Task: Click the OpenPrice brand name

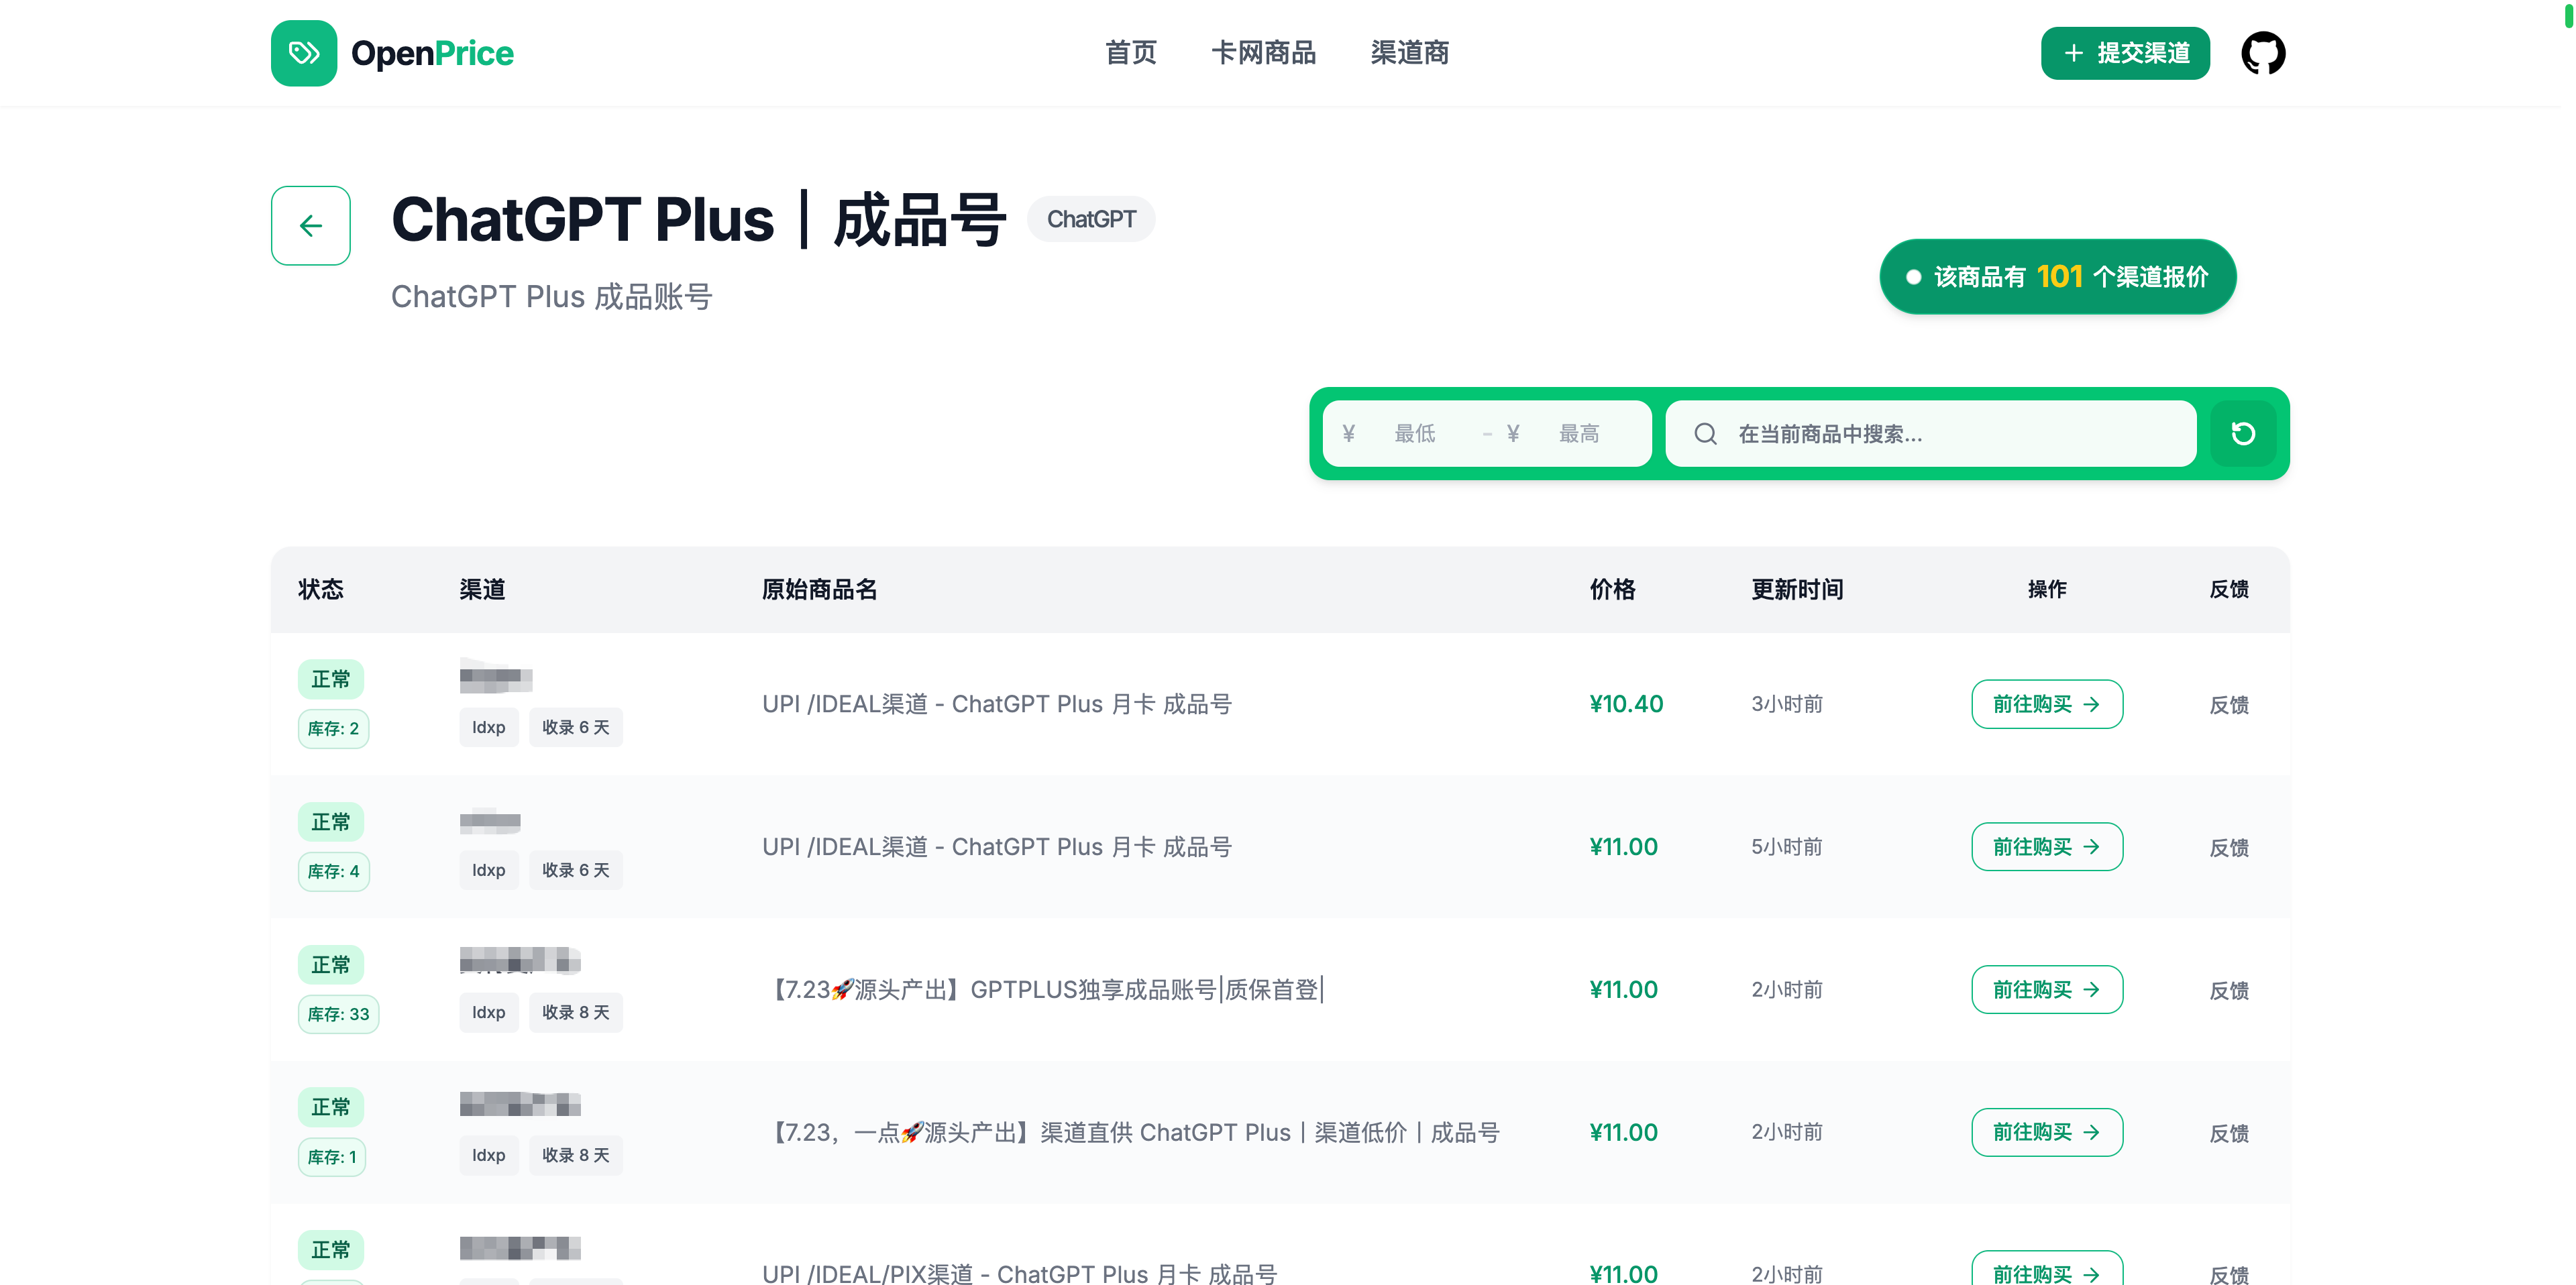Action: (x=432, y=53)
